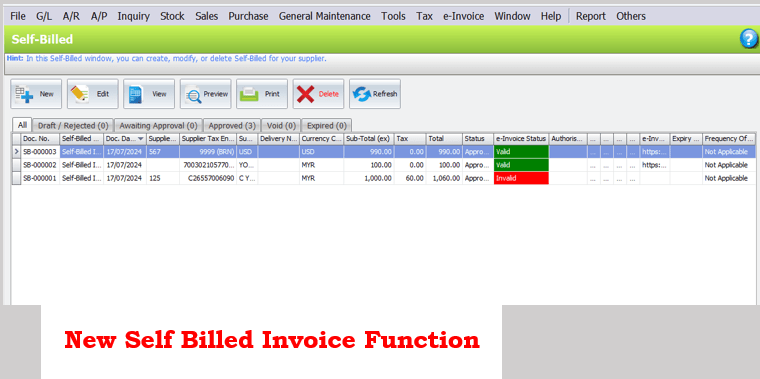The image size is (760, 379).
Task: Click the Print button
Action: pyautogui.click(x=262, y=94)
